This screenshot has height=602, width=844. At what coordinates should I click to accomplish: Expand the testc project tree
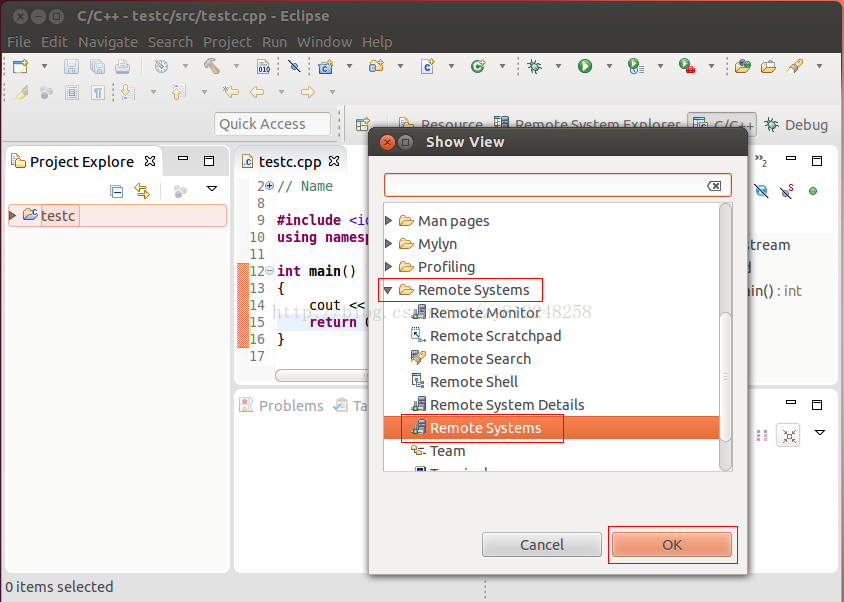click(13, 215)
